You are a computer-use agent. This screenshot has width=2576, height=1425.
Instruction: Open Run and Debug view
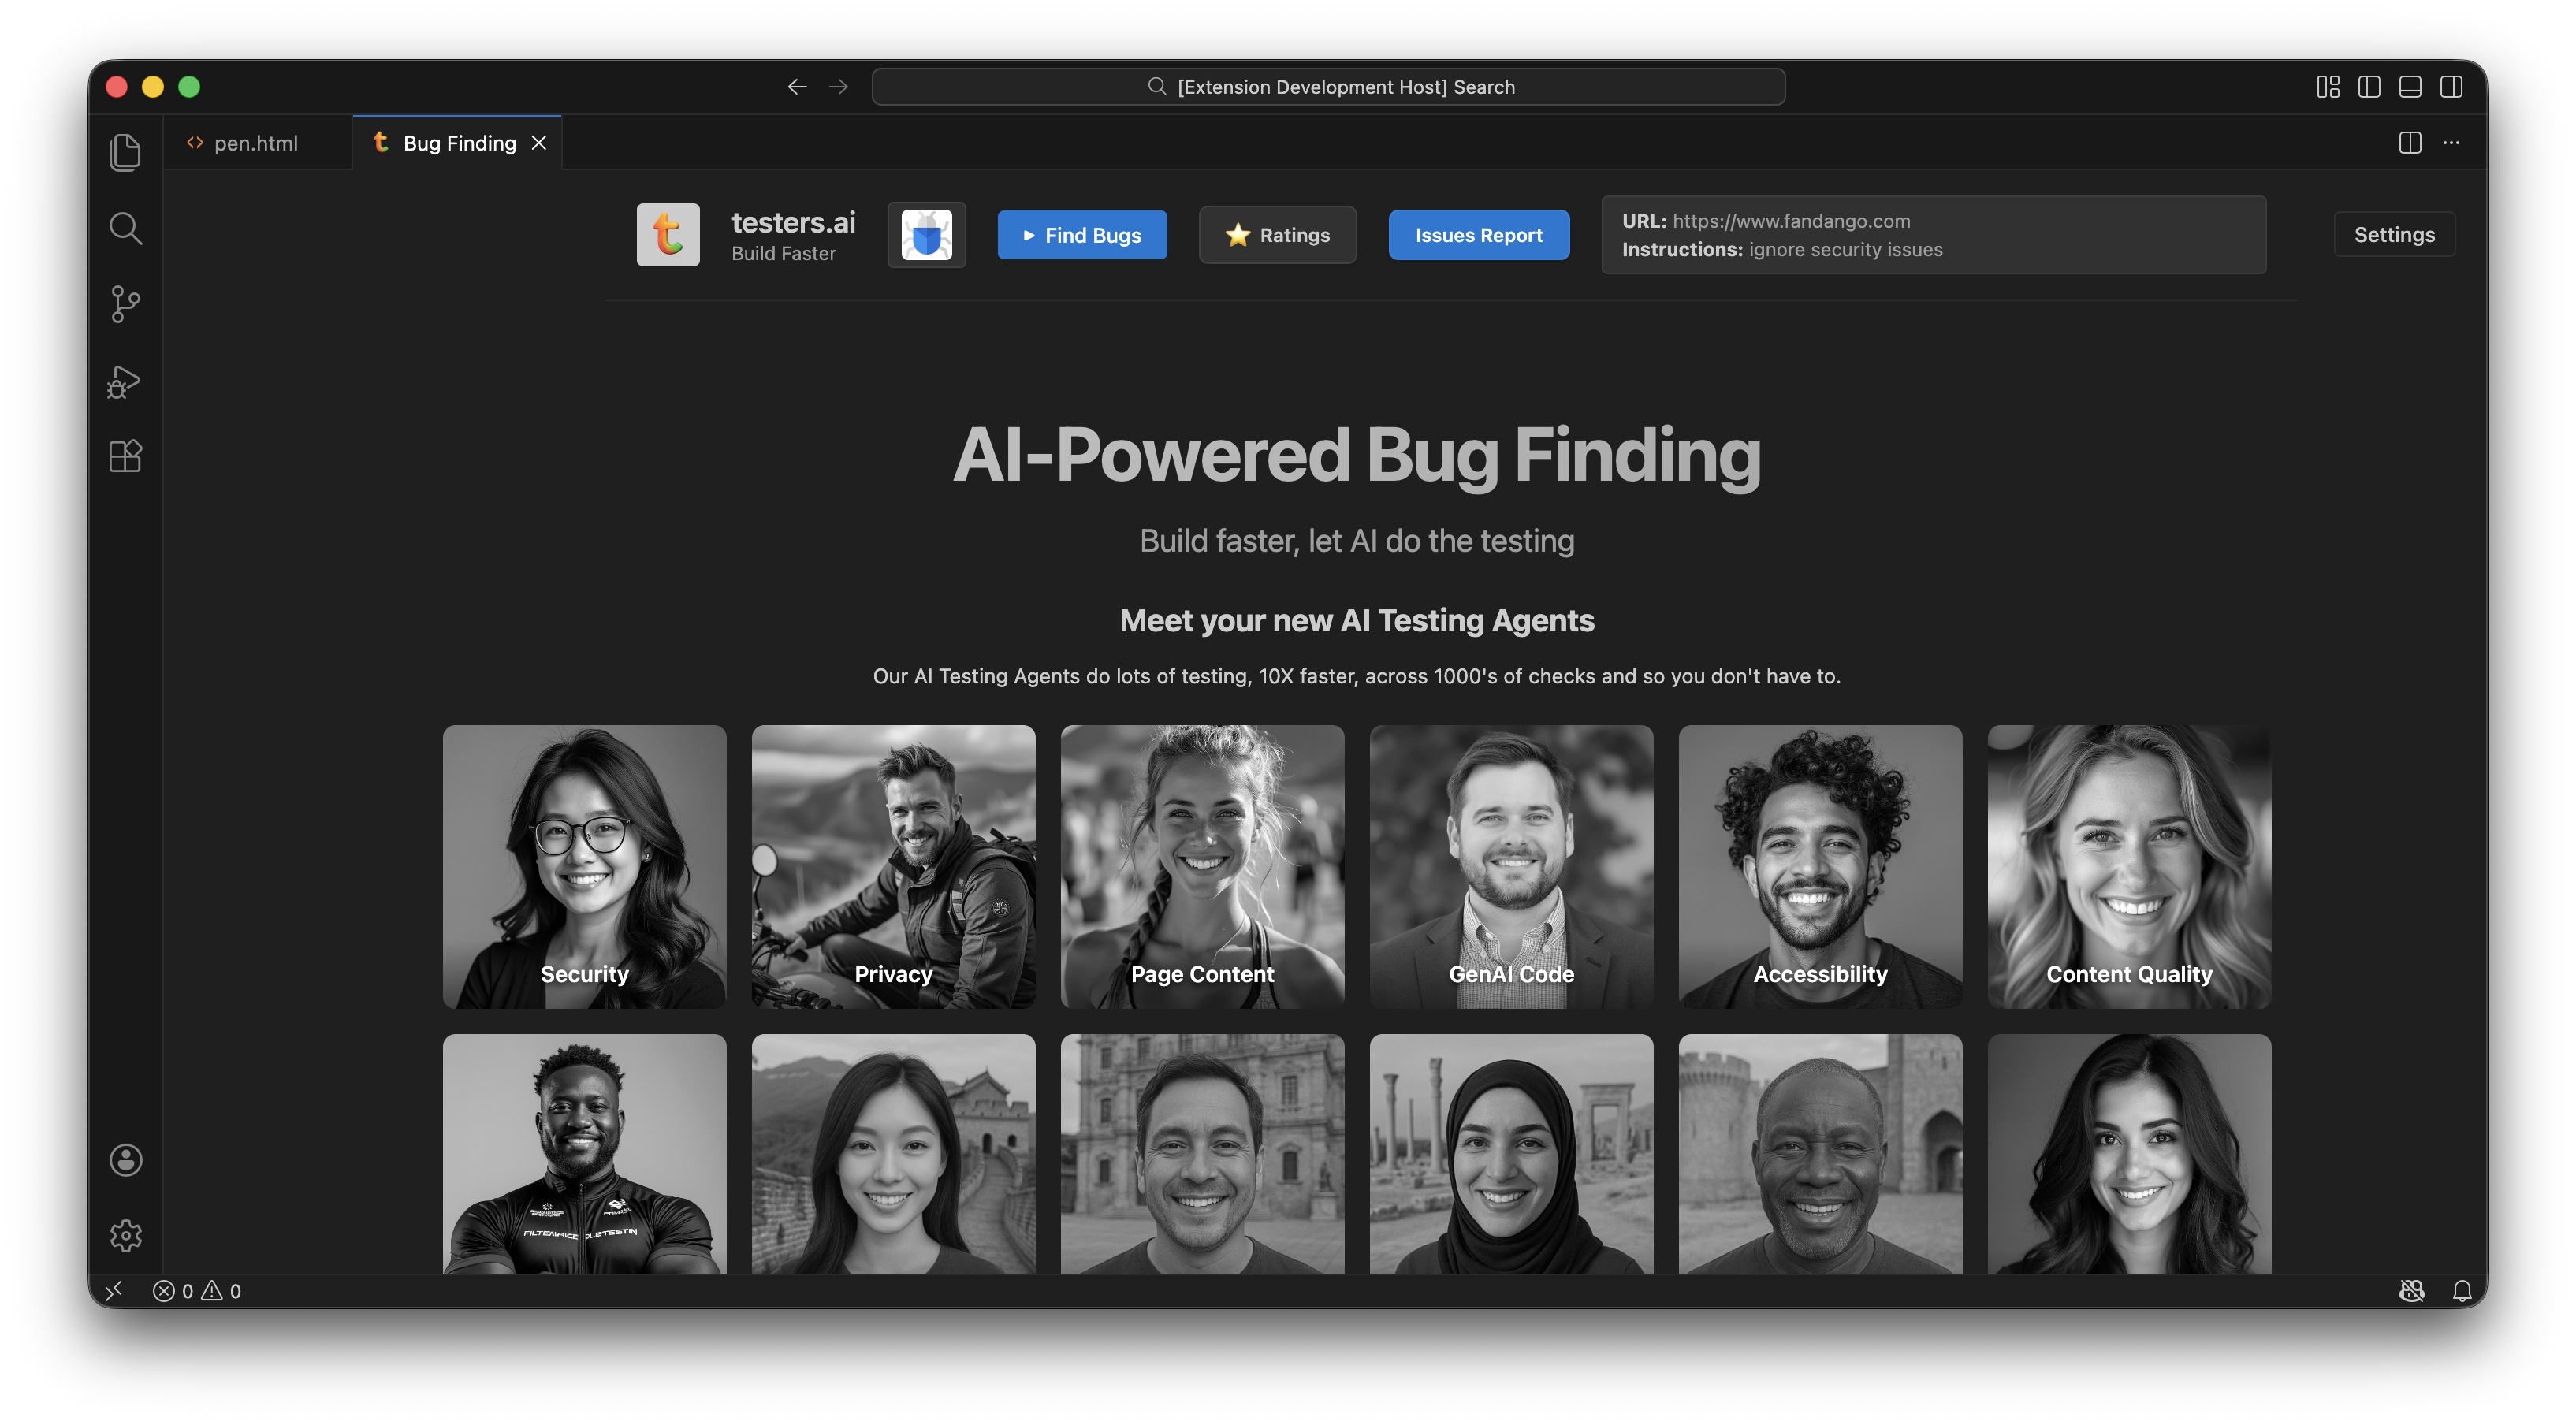(125, 381)
